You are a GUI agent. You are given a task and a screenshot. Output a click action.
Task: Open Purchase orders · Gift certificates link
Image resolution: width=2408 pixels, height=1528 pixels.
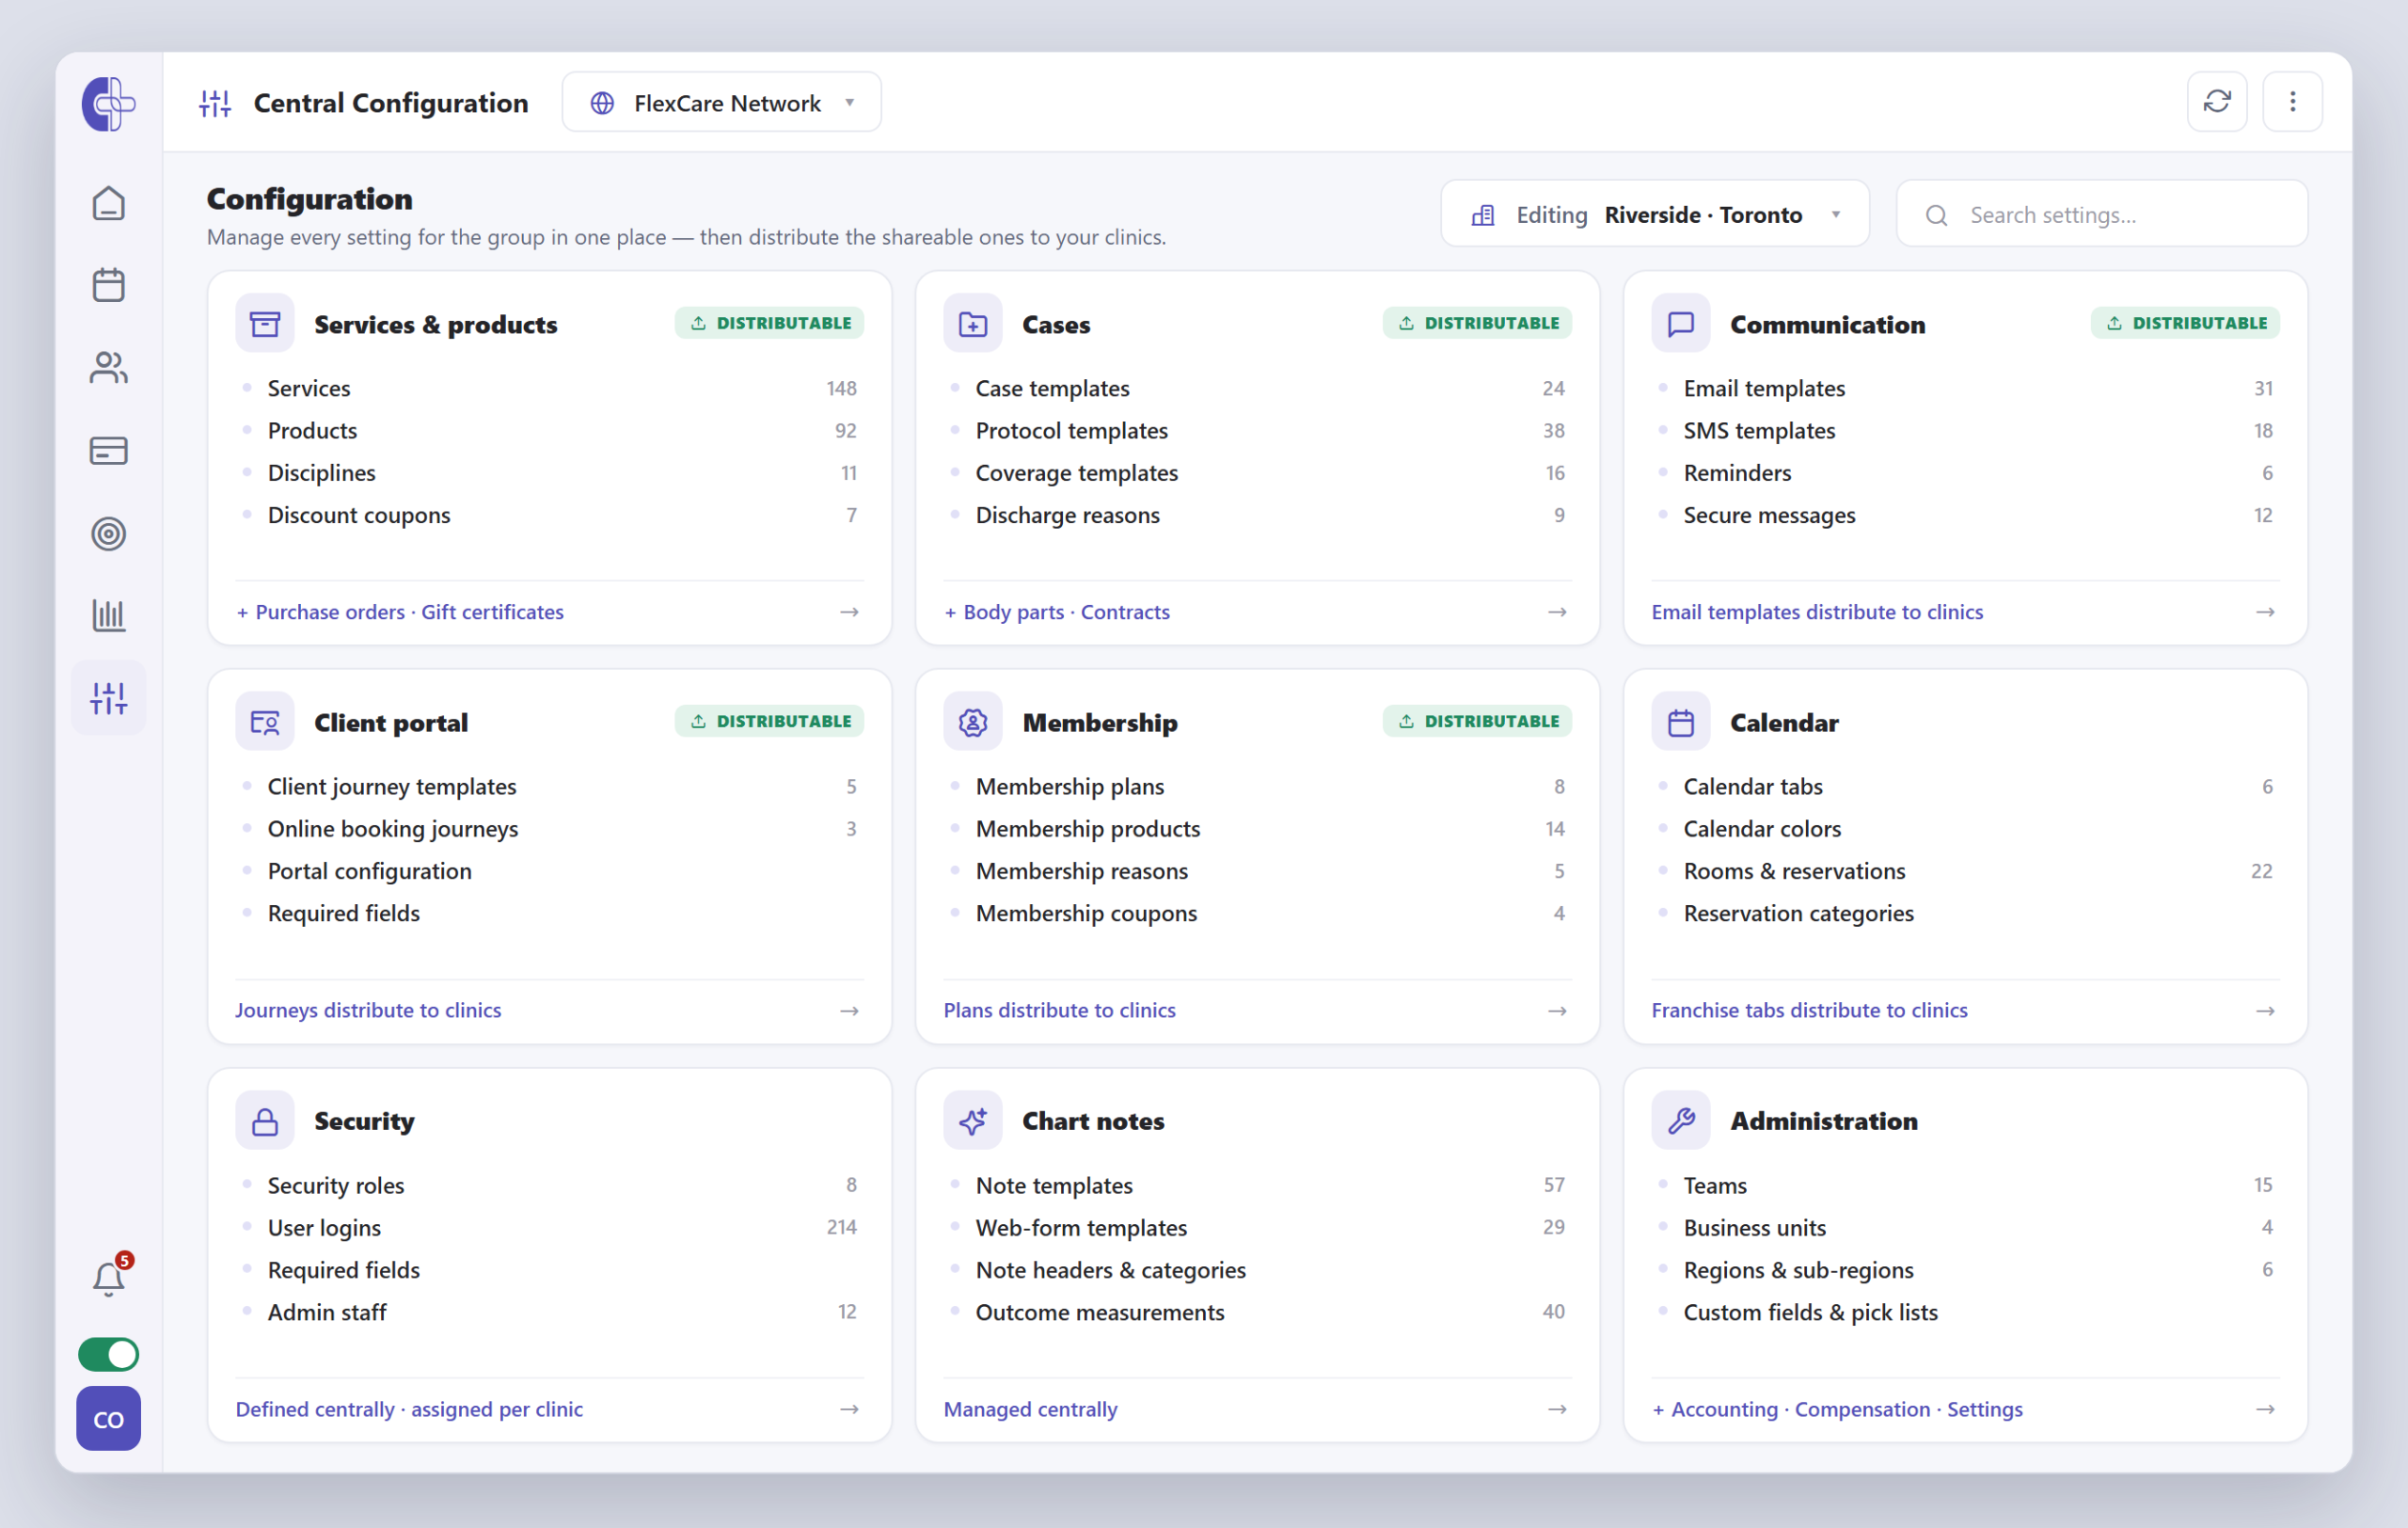(400, 612)
